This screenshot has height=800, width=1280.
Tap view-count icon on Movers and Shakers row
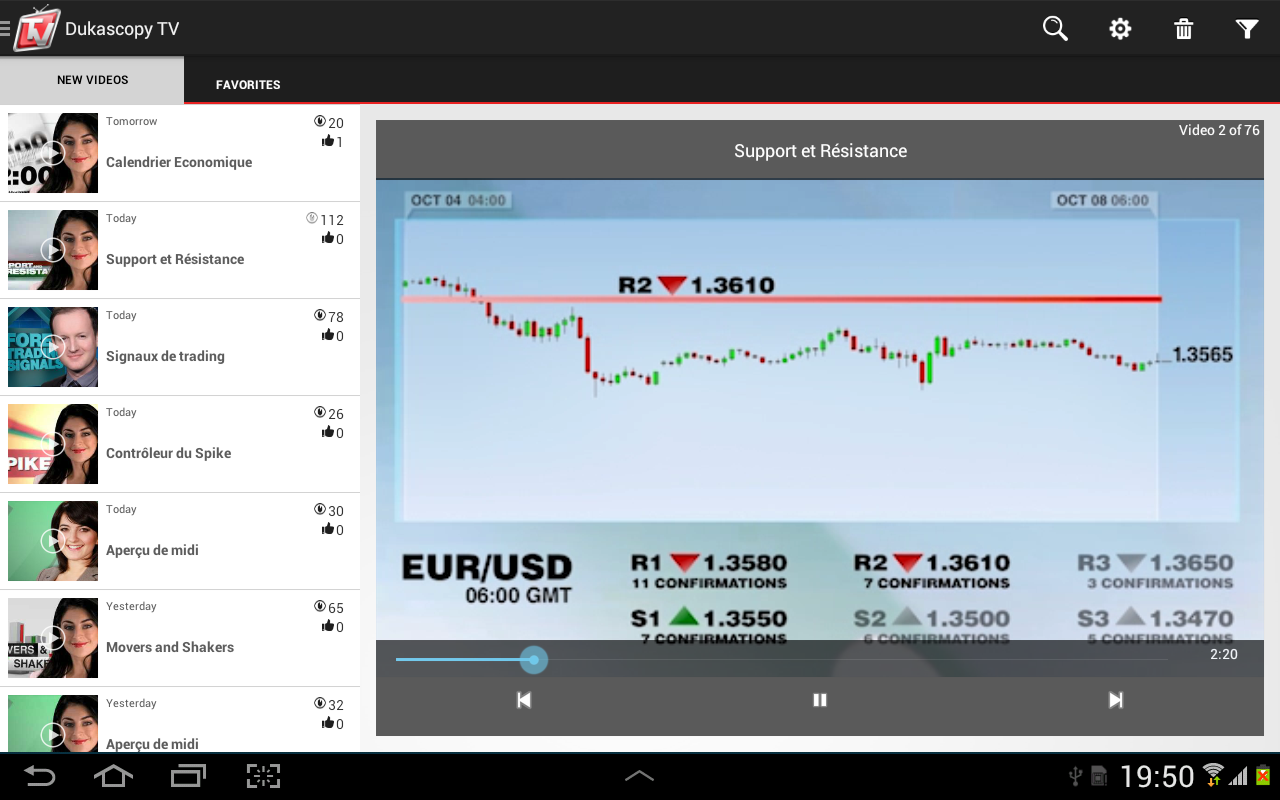[320, 607]
